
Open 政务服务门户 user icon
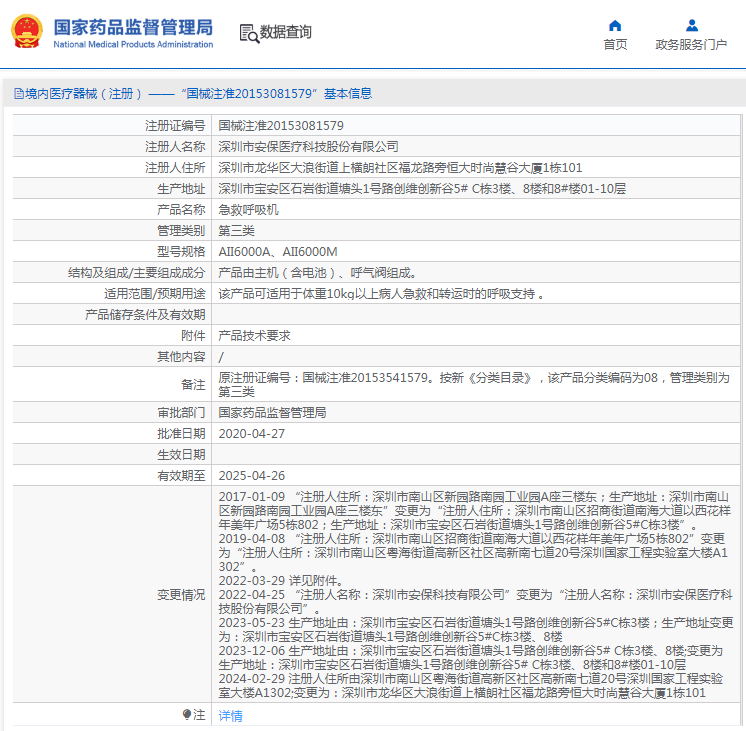[692, 25]
